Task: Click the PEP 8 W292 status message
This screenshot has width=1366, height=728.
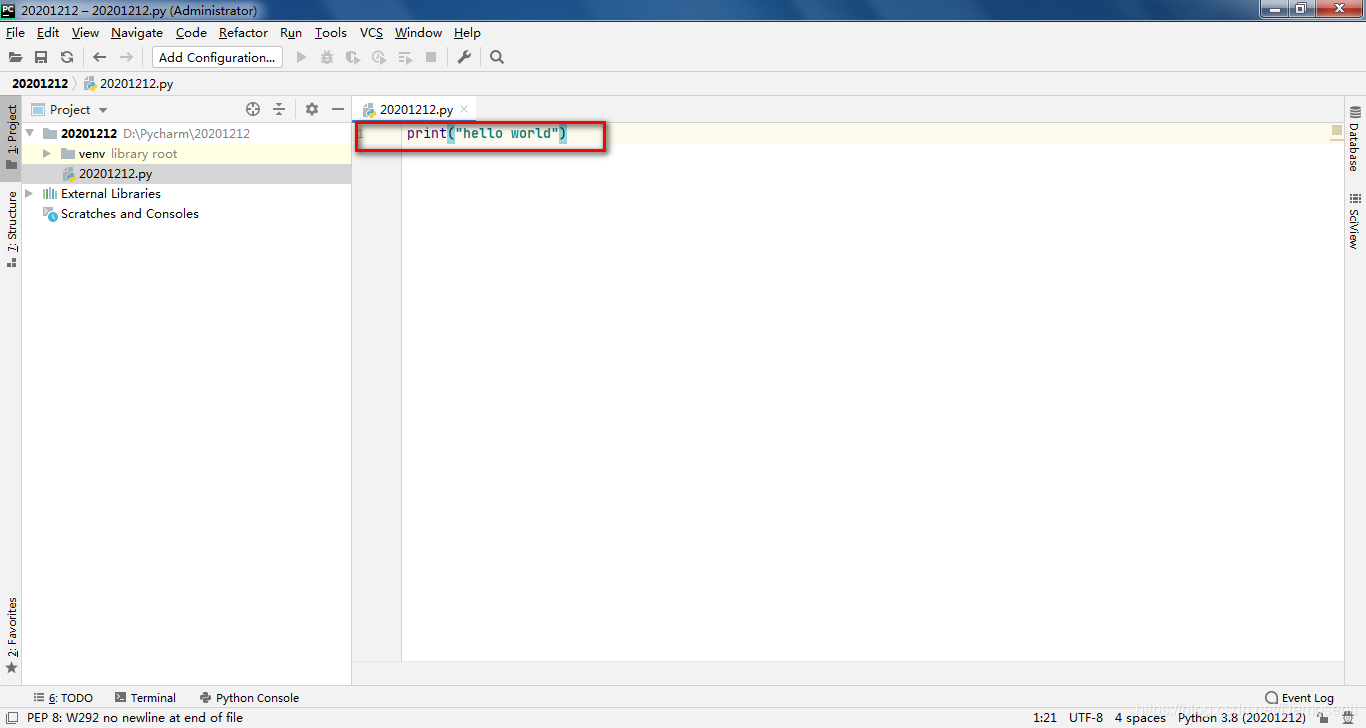Action: pos(135,718)
